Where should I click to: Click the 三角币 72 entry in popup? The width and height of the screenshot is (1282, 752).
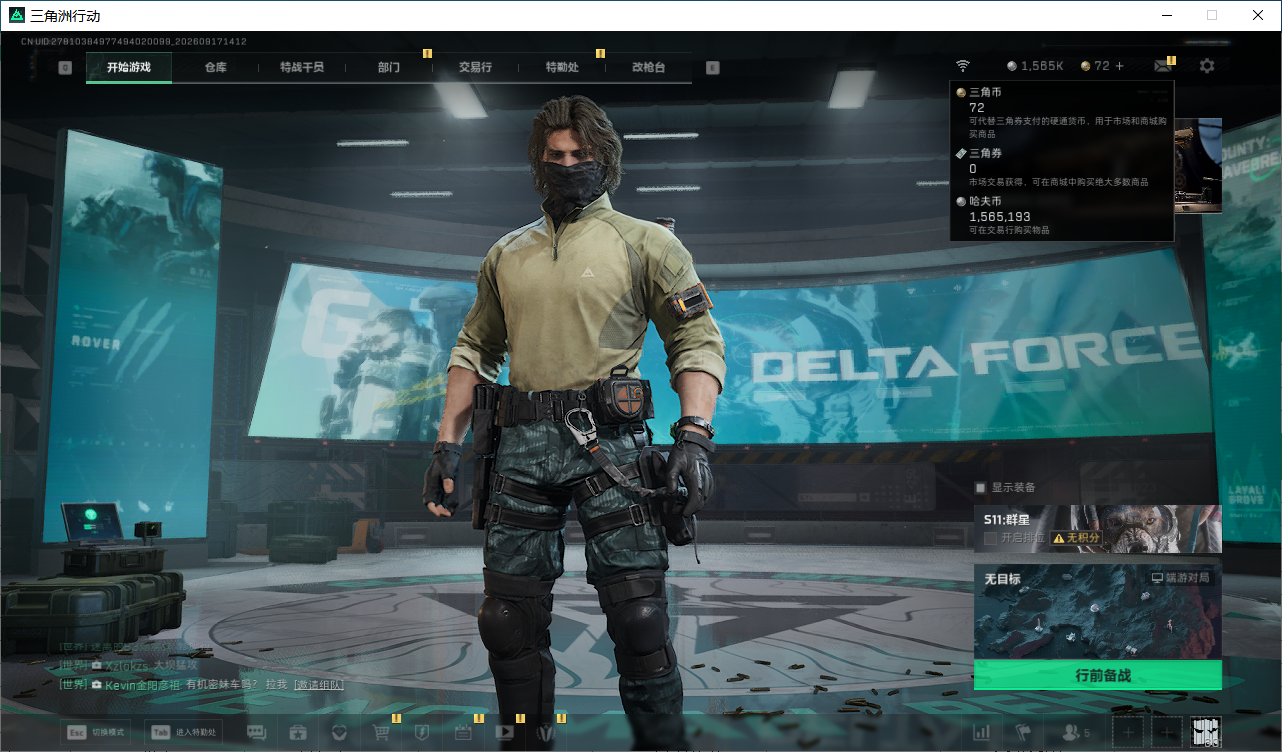tap(1061, 114)
